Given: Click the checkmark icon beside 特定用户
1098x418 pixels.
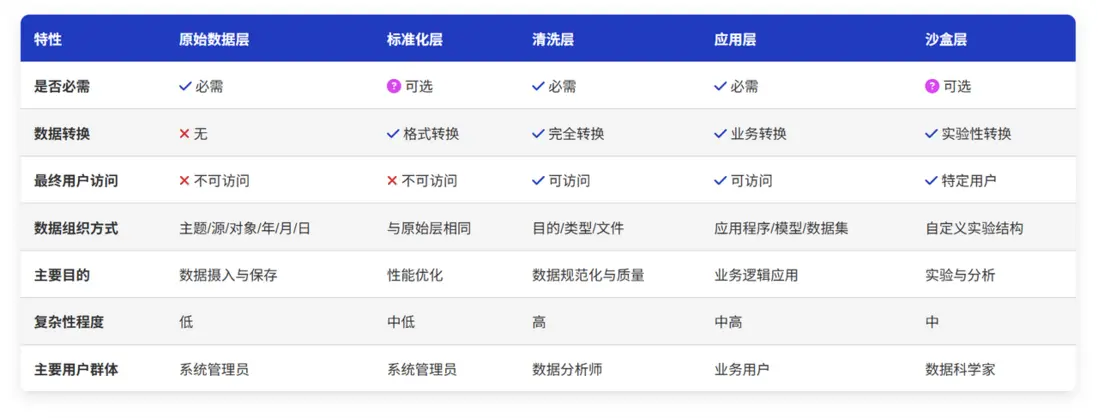Looking at the screenshot, I should click(x=932, y=181).
